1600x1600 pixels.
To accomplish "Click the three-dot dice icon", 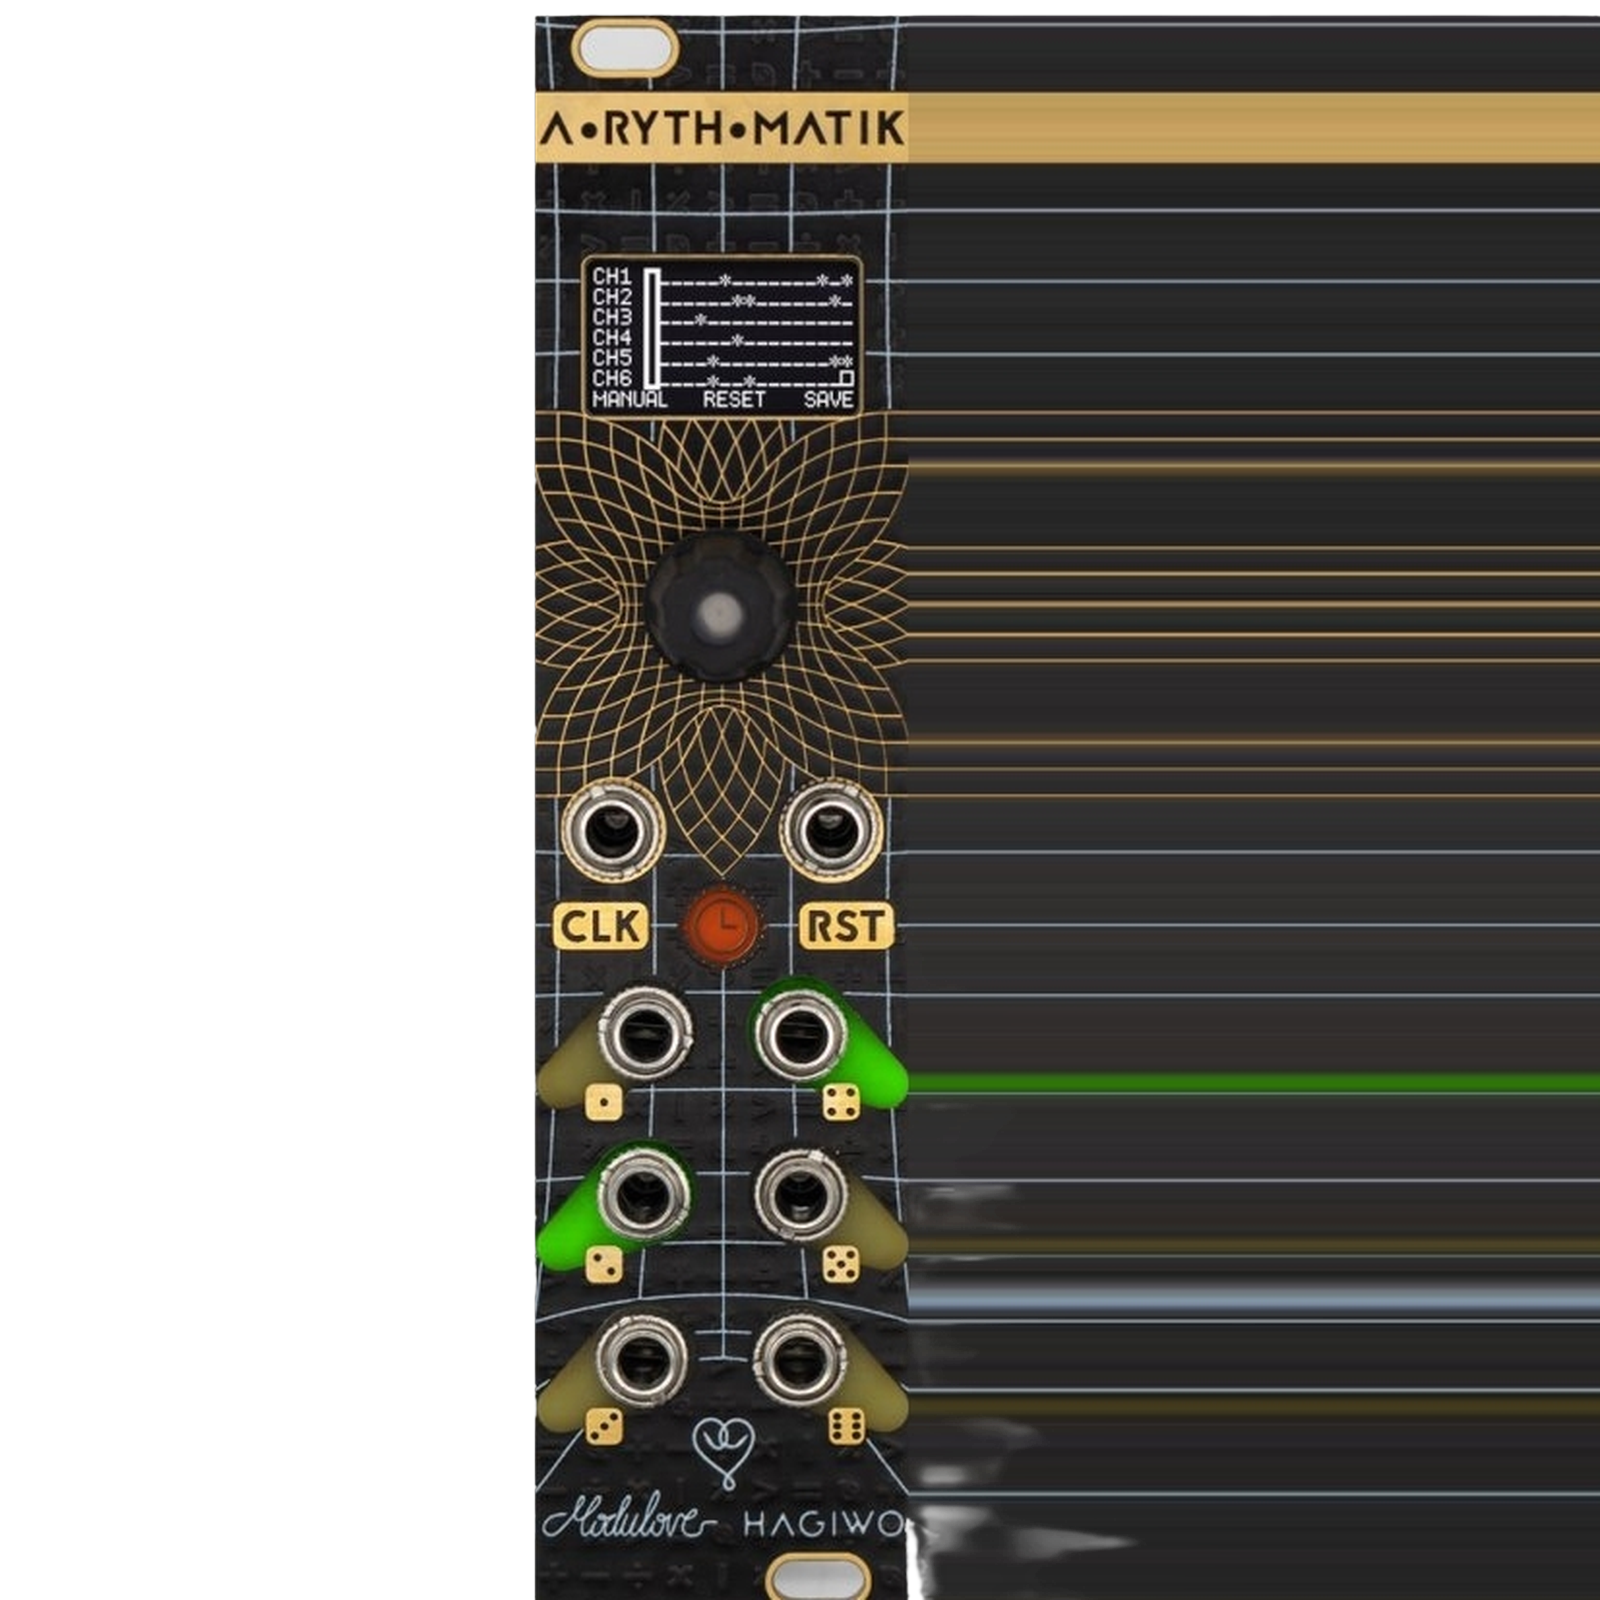I will 604,1427.
